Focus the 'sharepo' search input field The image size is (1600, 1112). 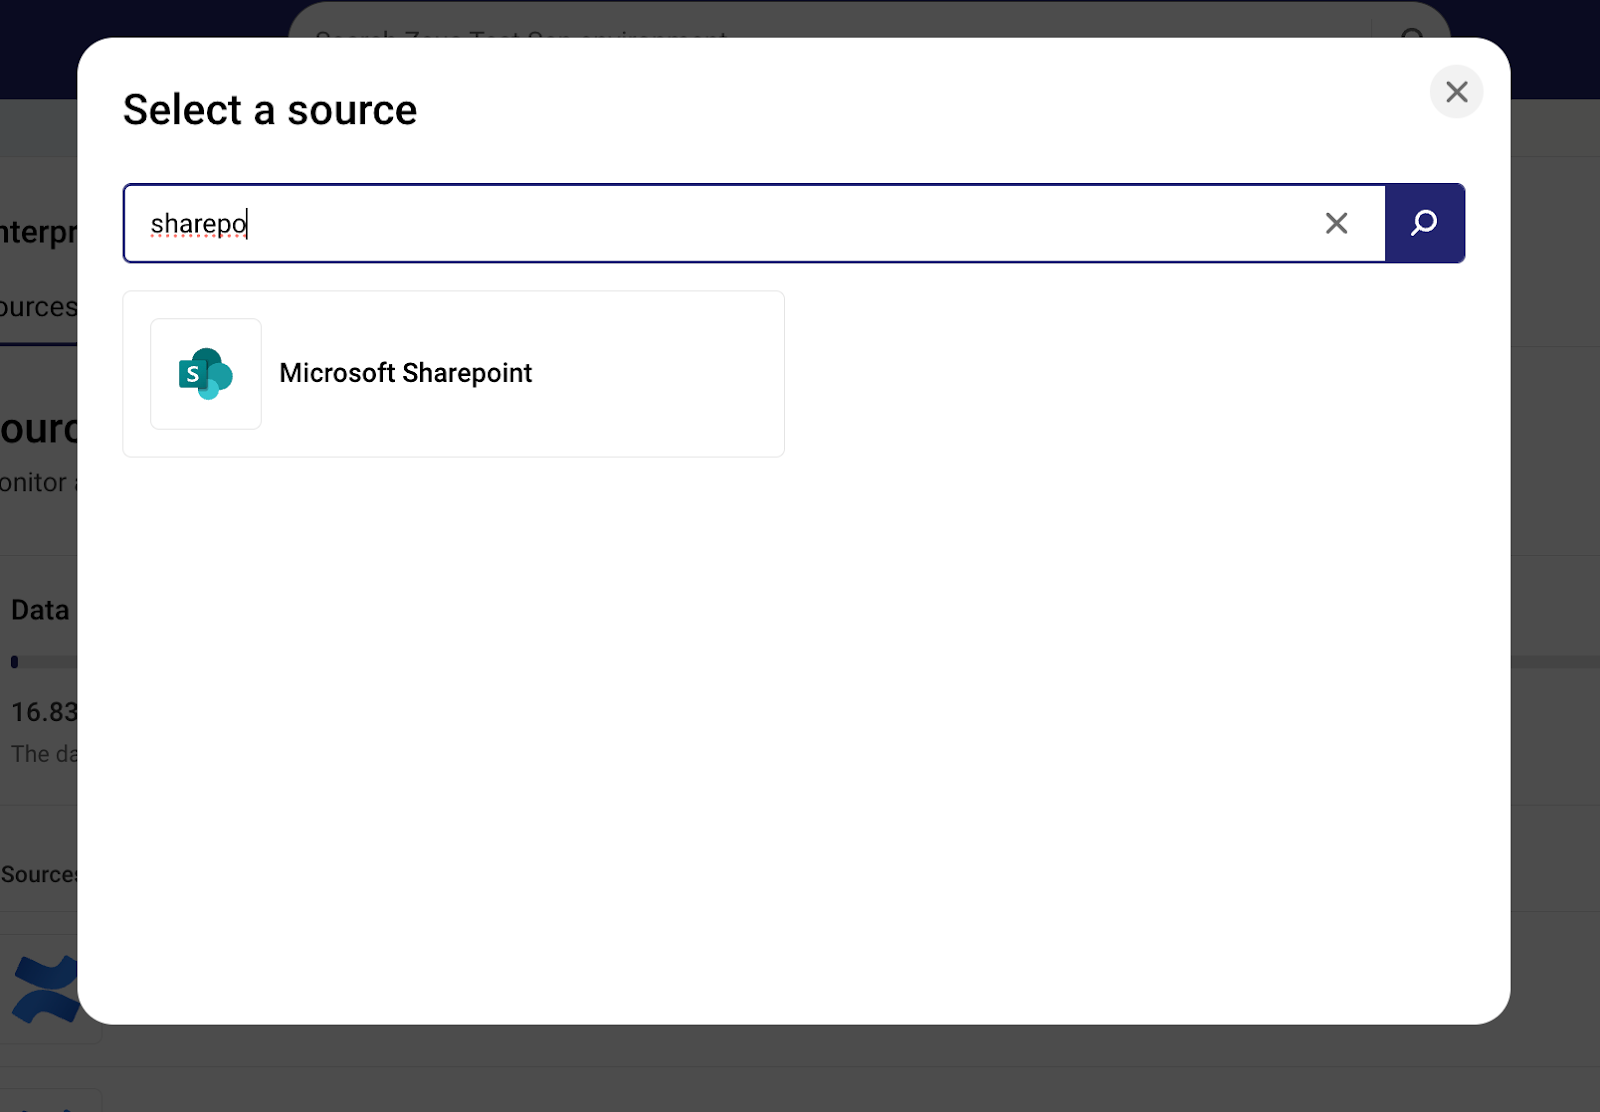(700, 223)
